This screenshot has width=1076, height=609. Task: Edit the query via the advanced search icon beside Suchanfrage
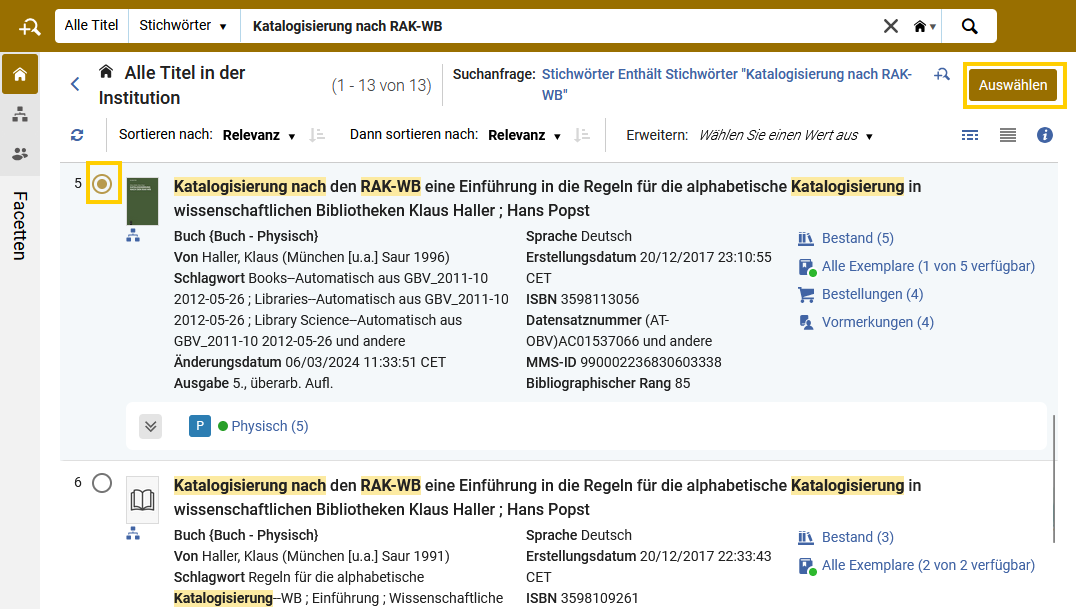[942, 74]
